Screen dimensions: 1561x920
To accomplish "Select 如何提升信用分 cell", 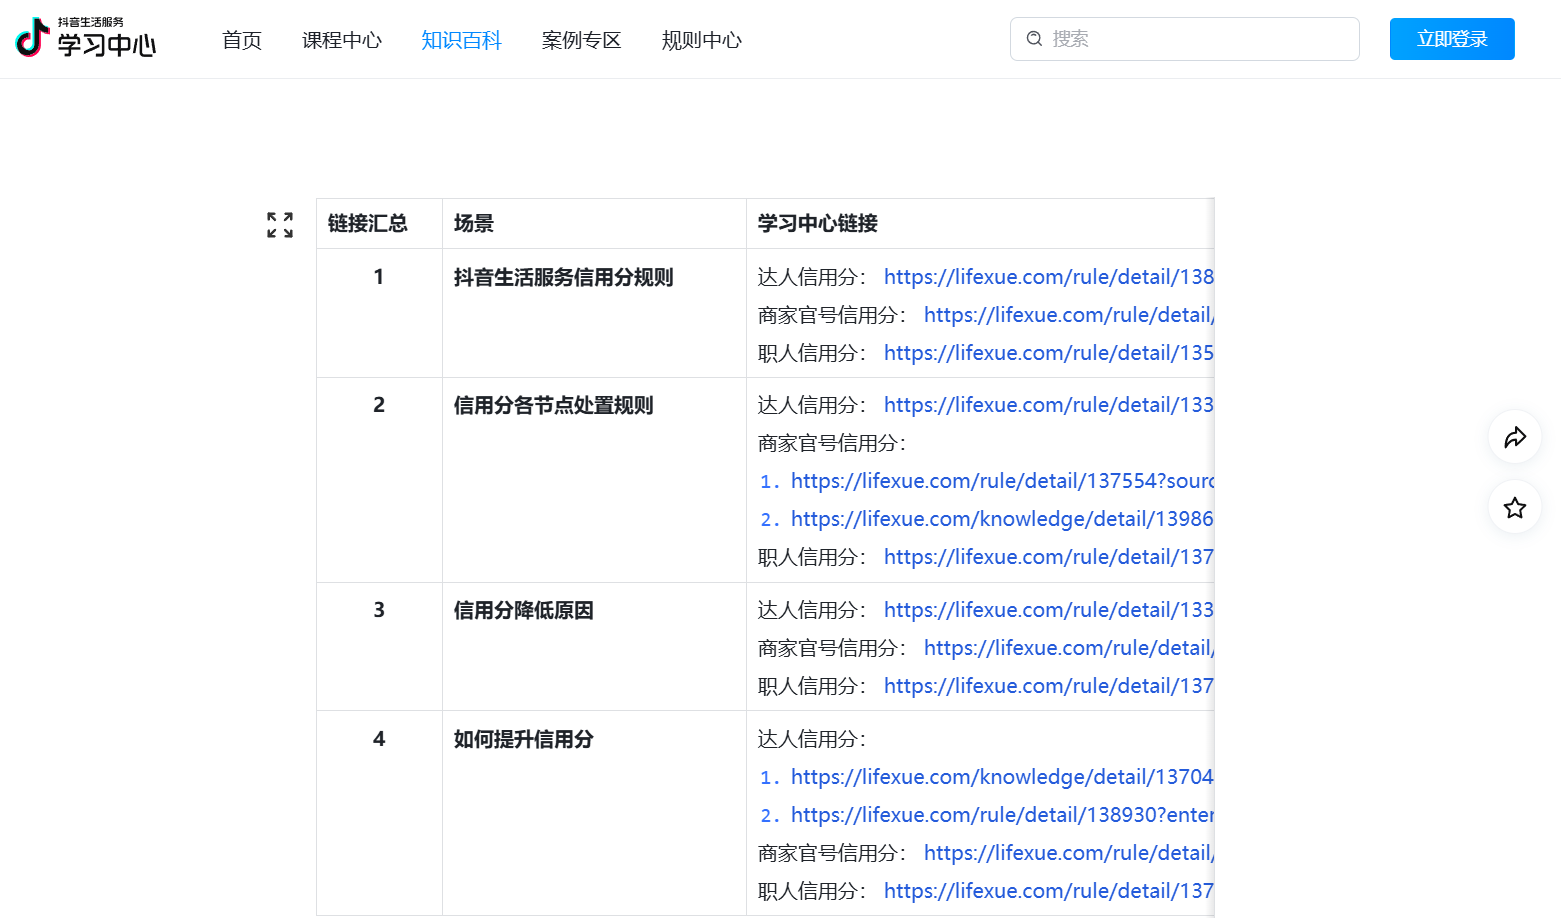I will click(594, 813).
